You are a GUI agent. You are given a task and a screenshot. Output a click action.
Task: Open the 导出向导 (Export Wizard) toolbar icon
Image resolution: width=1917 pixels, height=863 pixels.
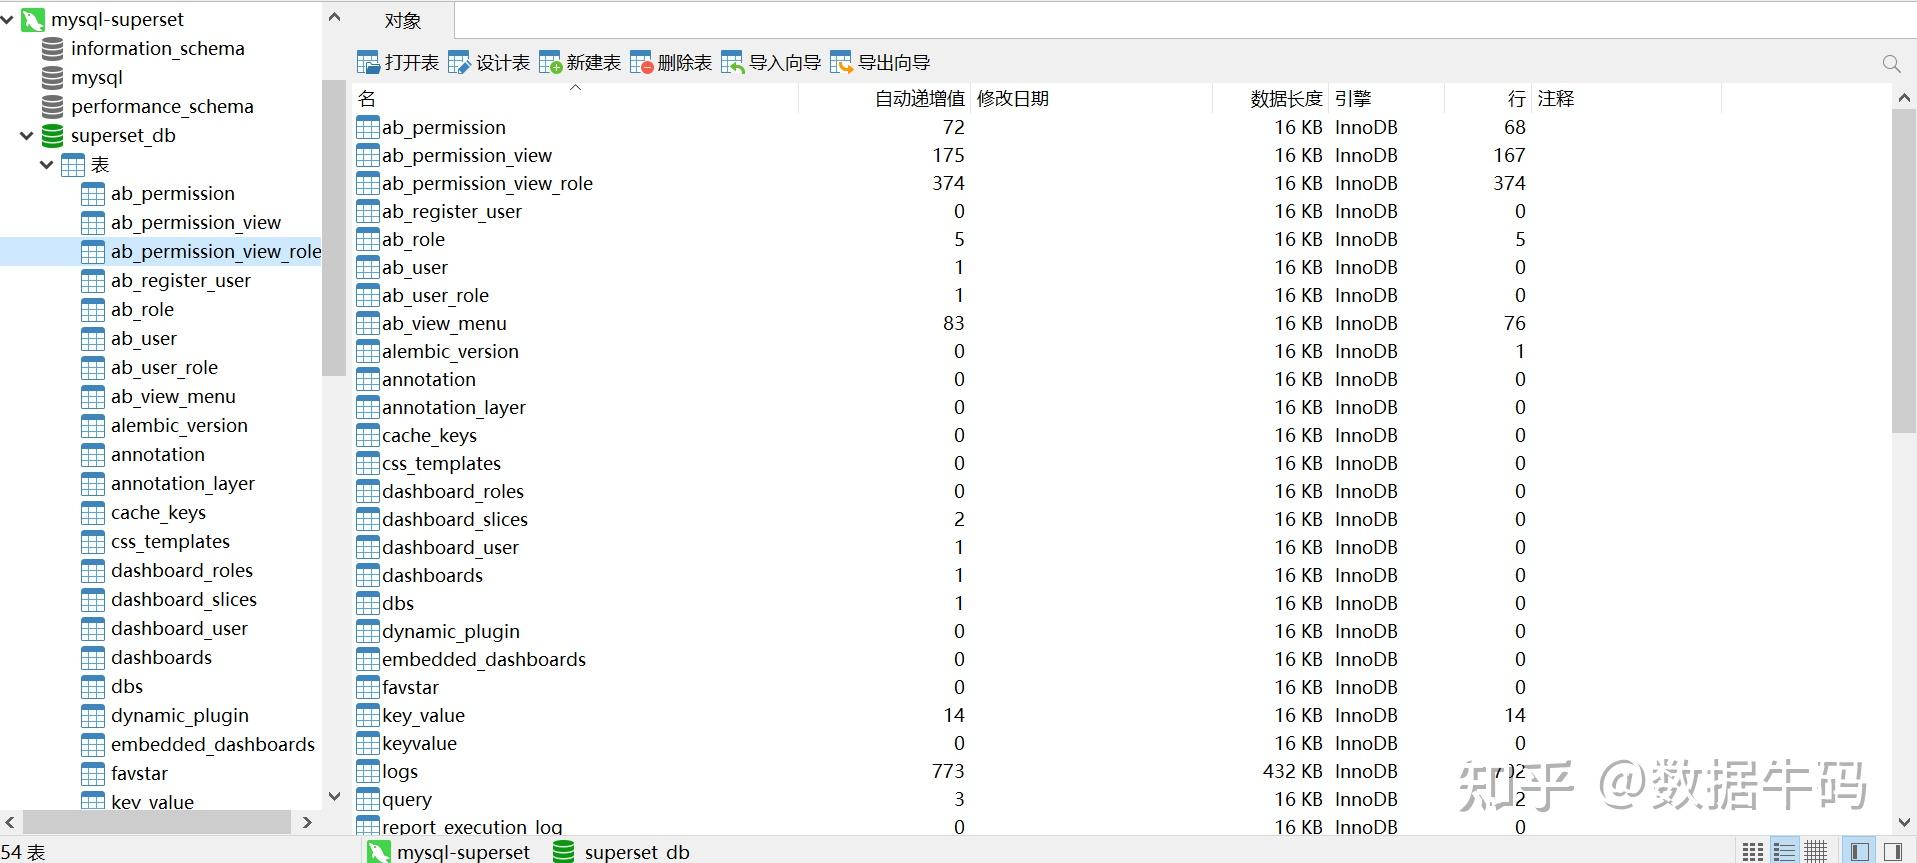841,63
